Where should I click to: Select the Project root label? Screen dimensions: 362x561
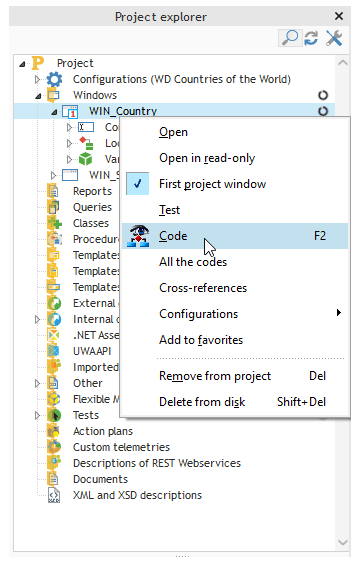click(x=75, y=63)
